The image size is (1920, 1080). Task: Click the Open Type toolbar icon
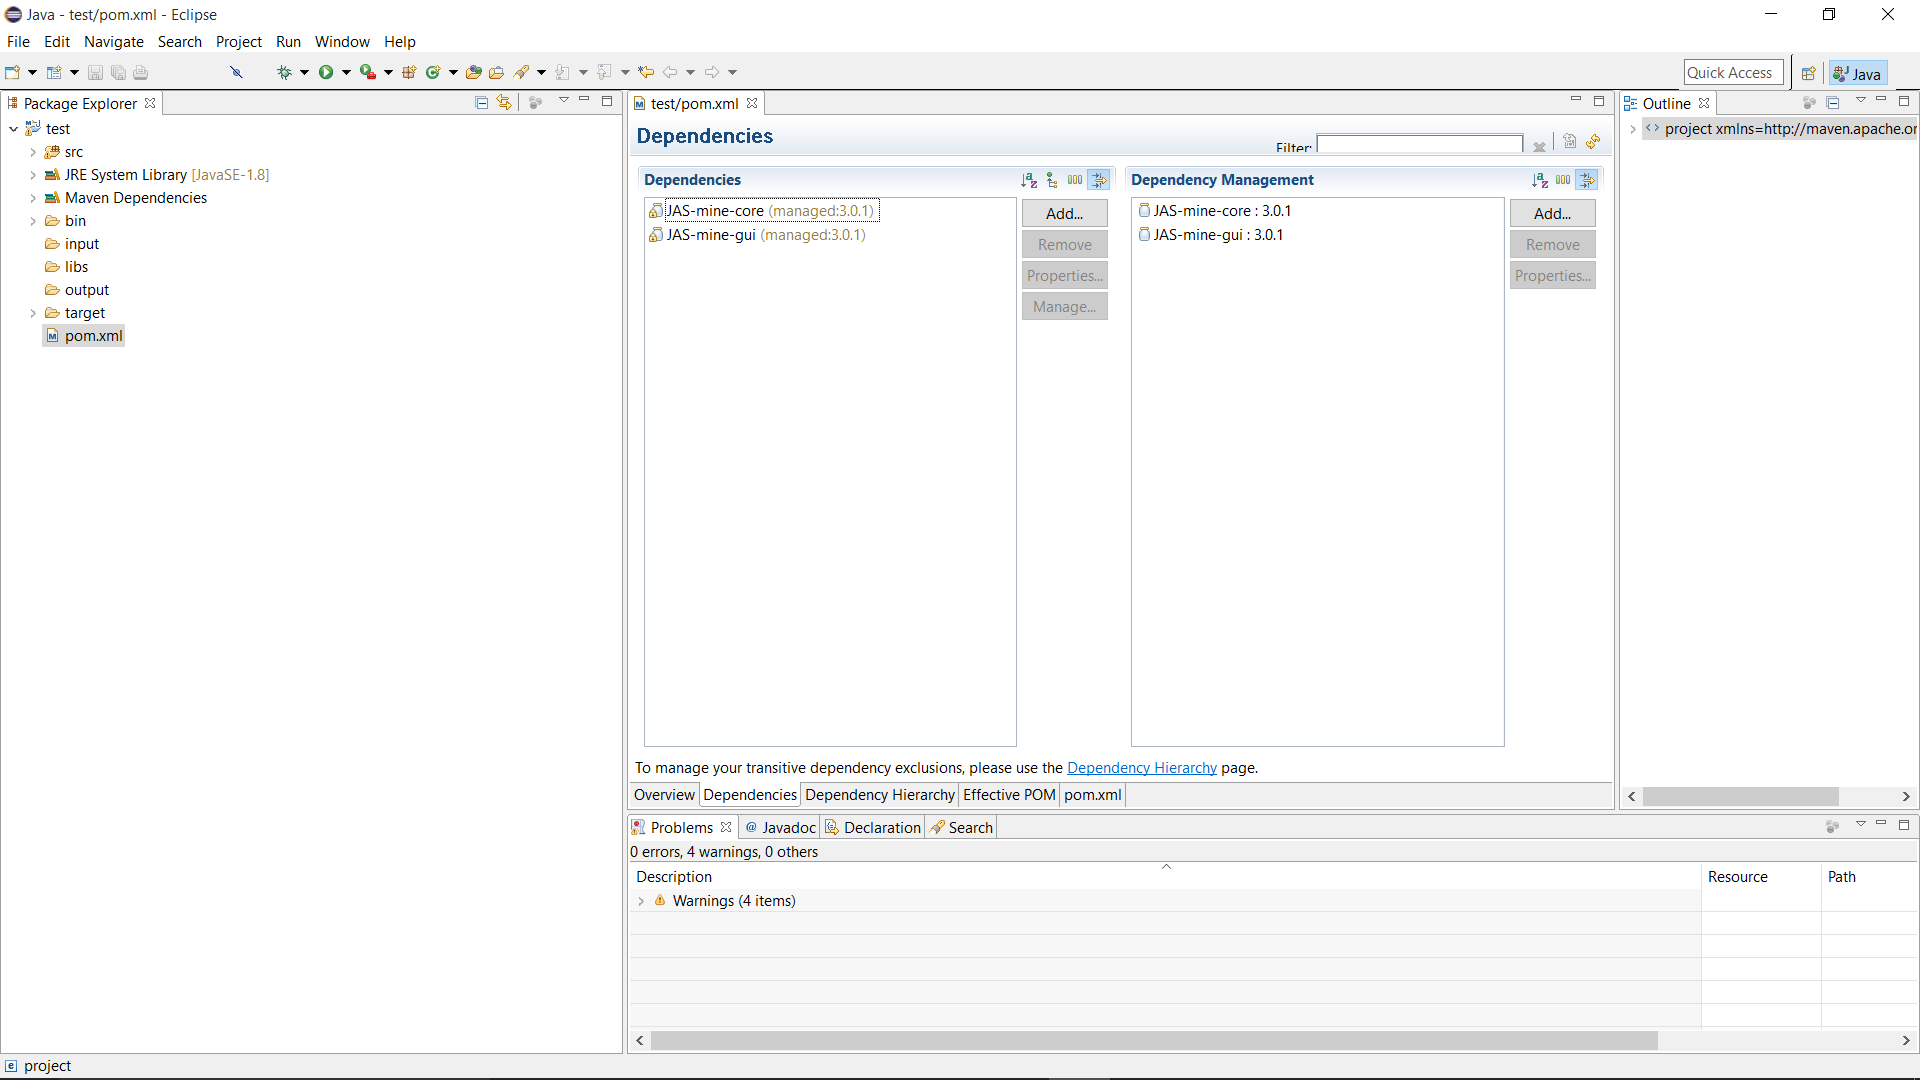[474, 72]
